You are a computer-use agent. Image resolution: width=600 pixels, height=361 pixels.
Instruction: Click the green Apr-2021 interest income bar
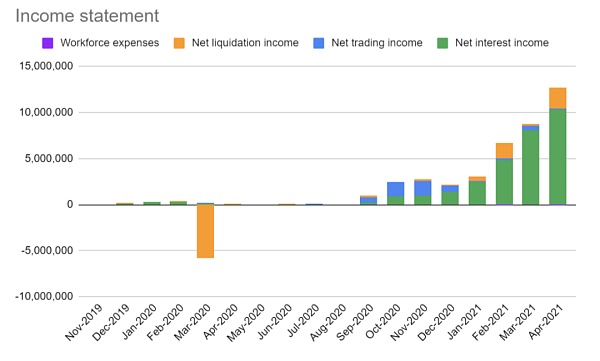coord(558,157)
